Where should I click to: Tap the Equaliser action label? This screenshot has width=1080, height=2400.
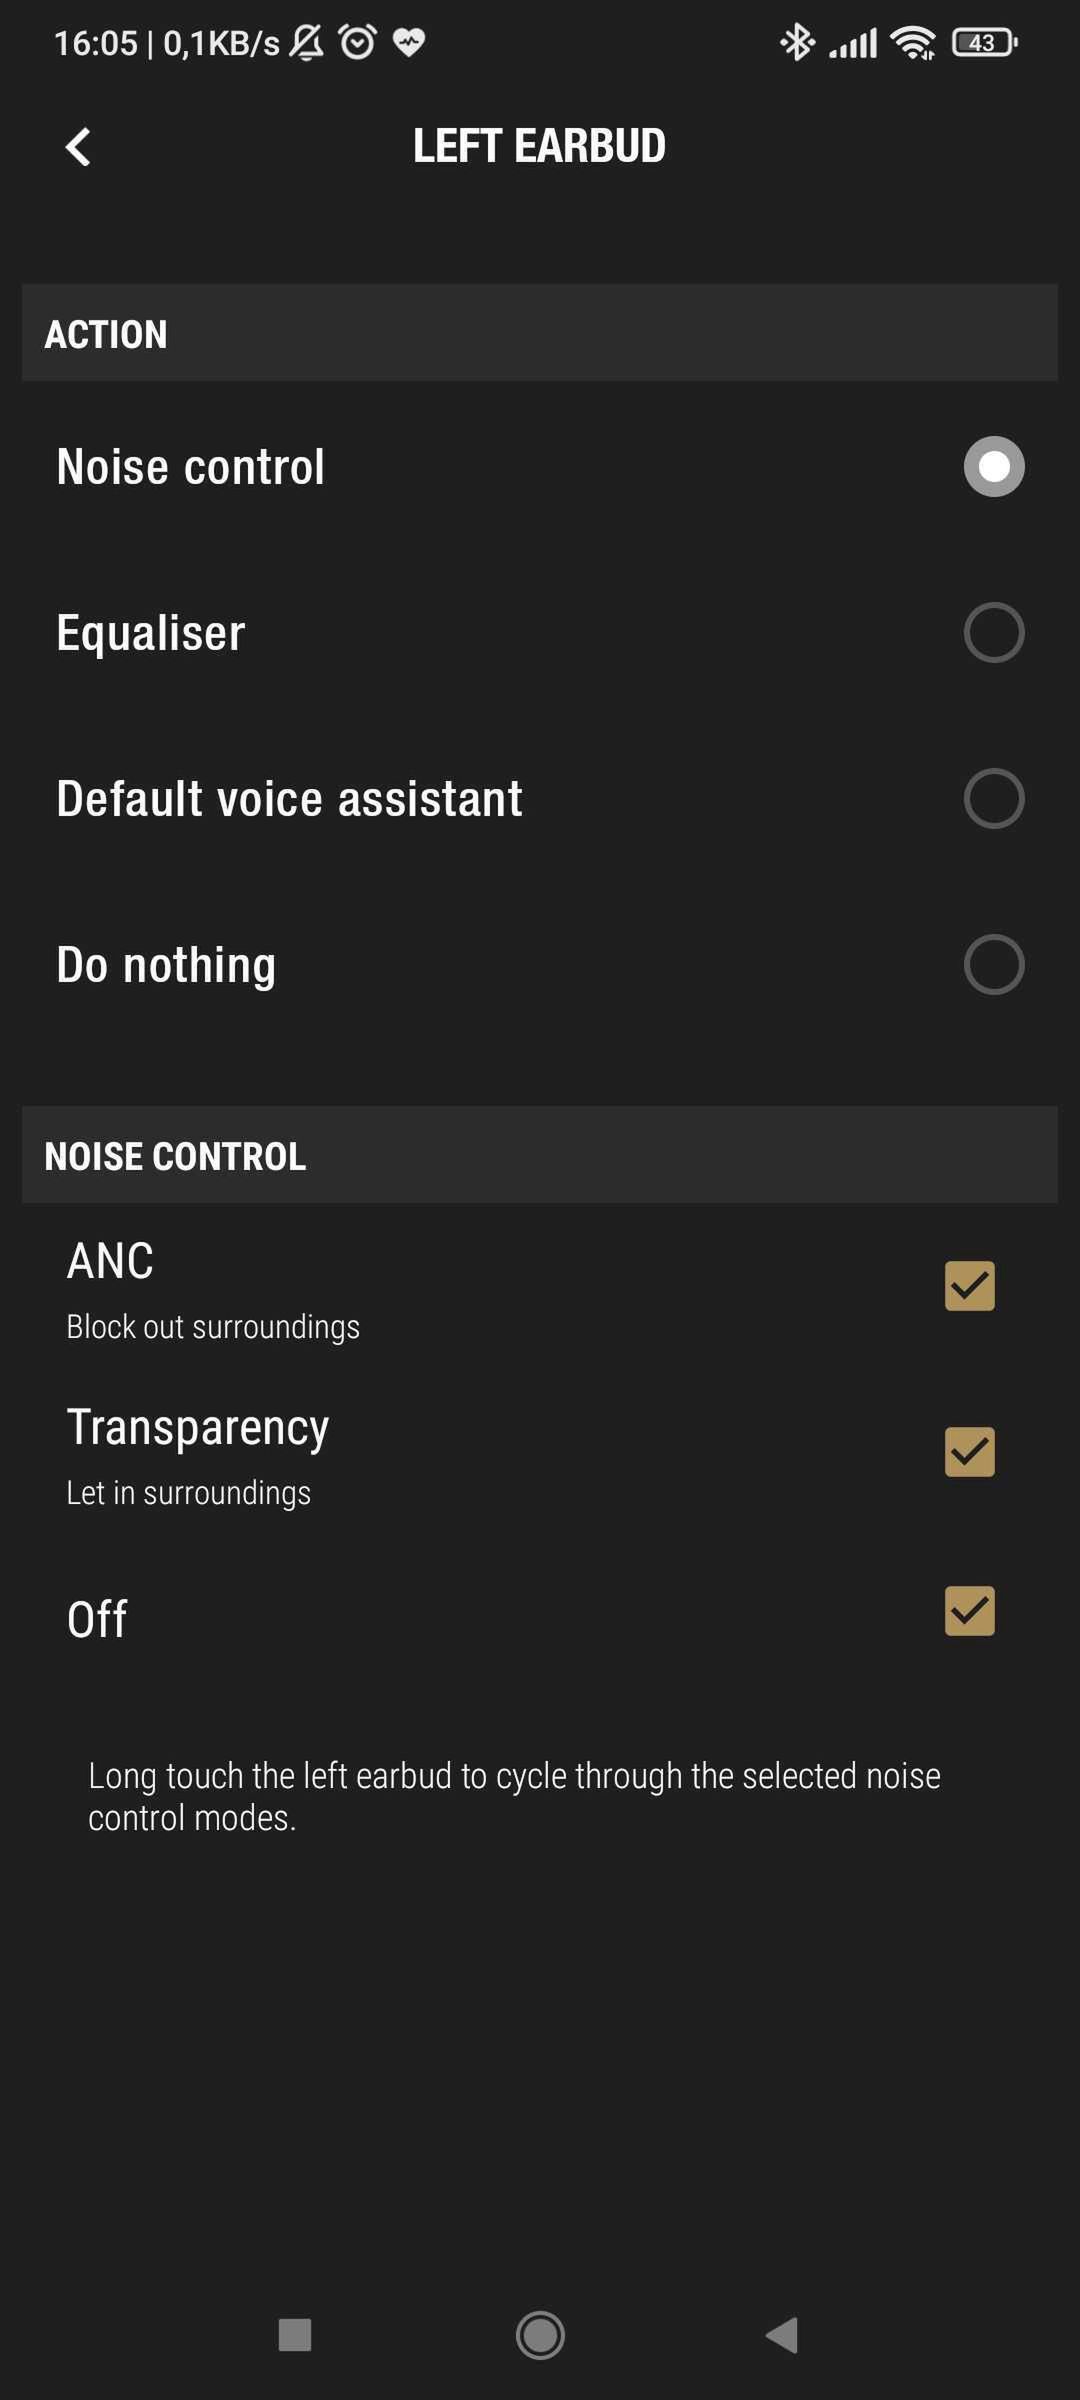(151, 633)
